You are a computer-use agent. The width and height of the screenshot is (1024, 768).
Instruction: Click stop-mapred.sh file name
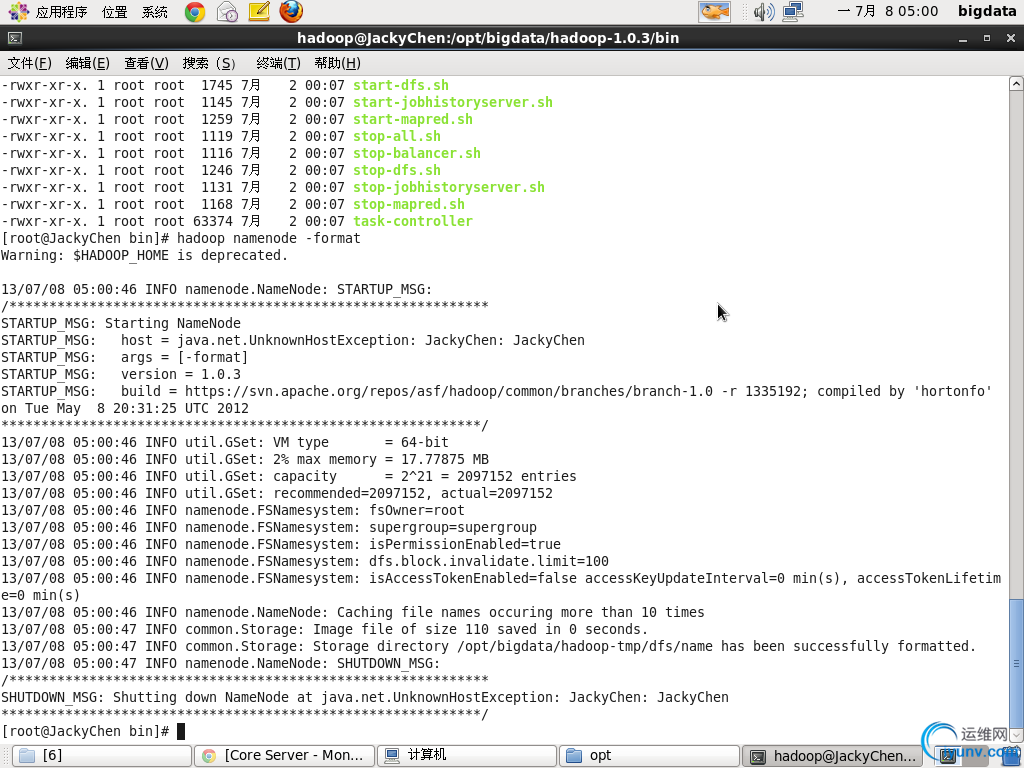pos(409,204)
